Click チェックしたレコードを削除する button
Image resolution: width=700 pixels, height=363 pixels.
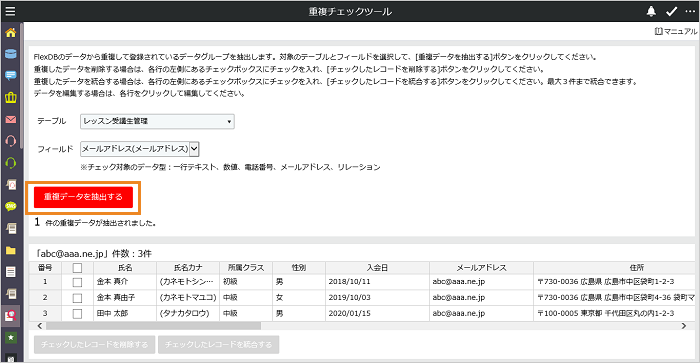coord(94,345)
